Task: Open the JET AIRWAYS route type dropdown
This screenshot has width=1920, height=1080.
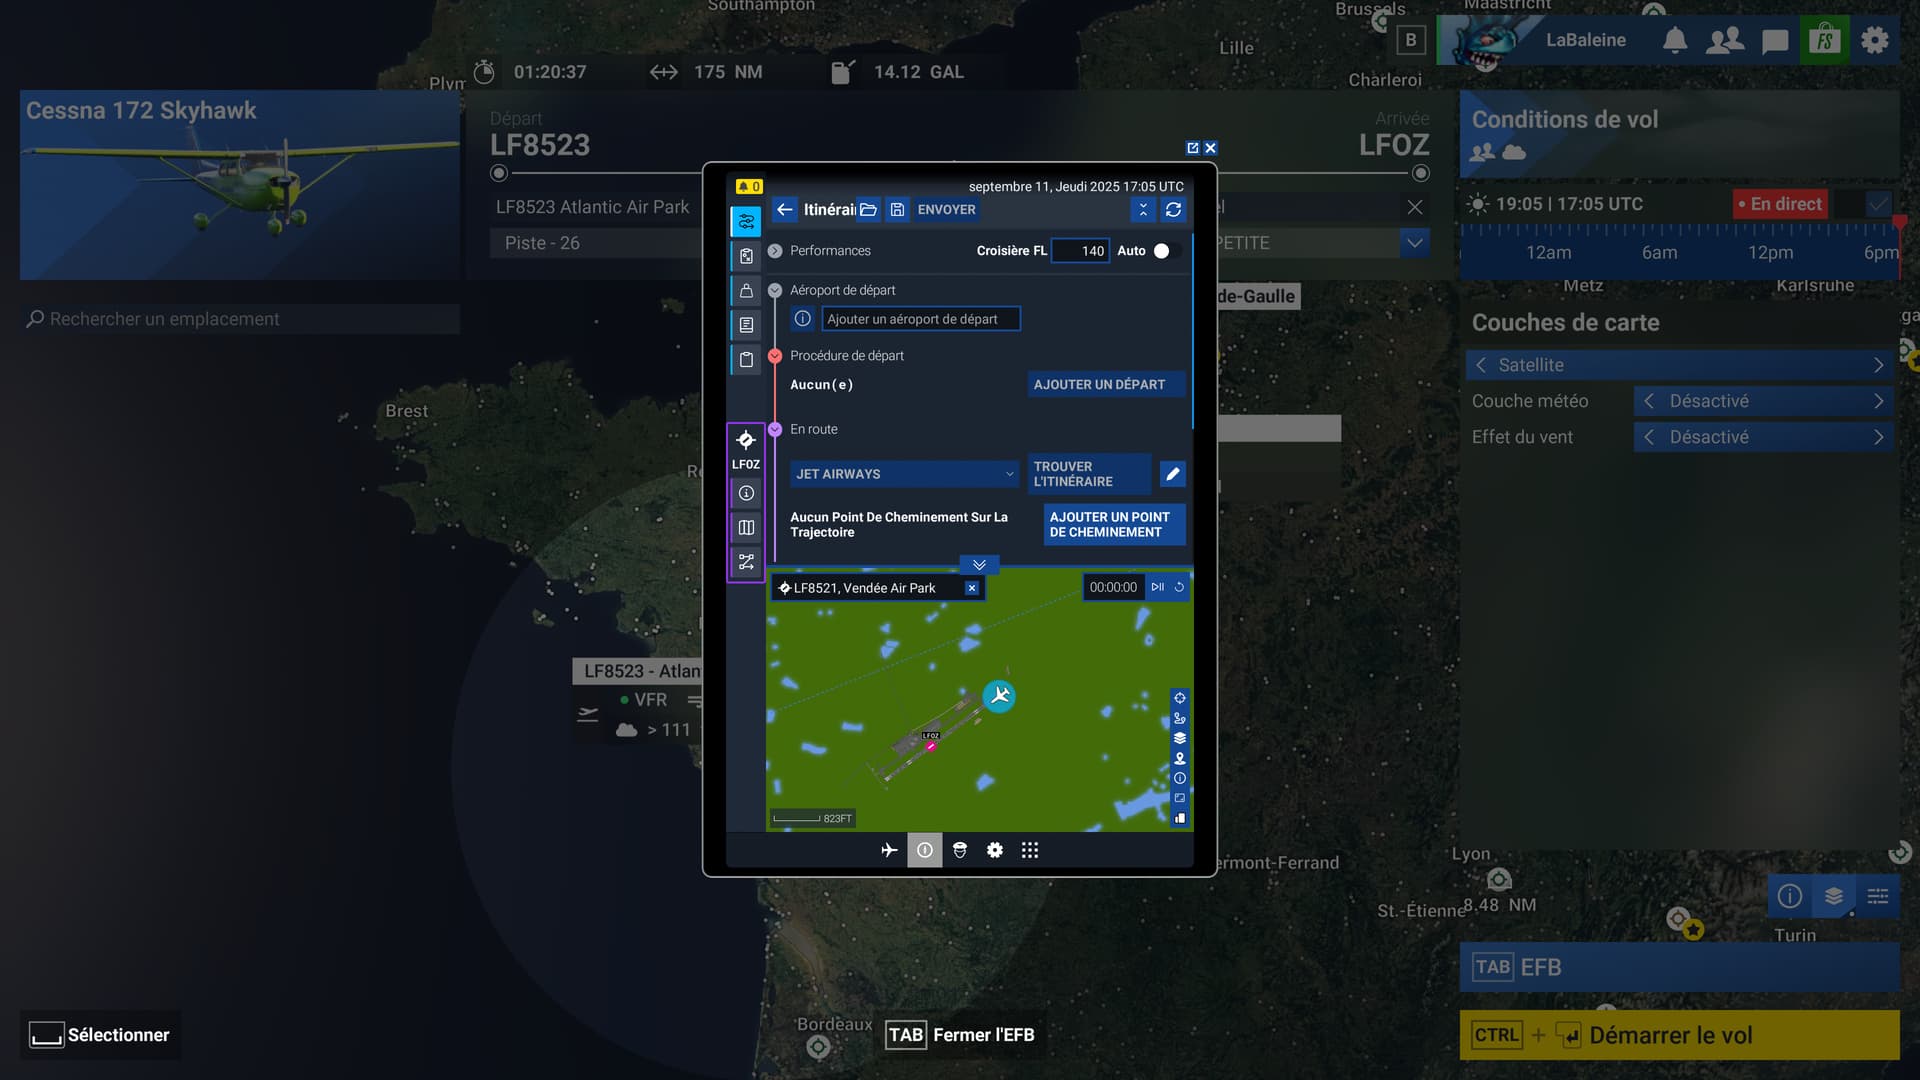Action: (905, 474)
